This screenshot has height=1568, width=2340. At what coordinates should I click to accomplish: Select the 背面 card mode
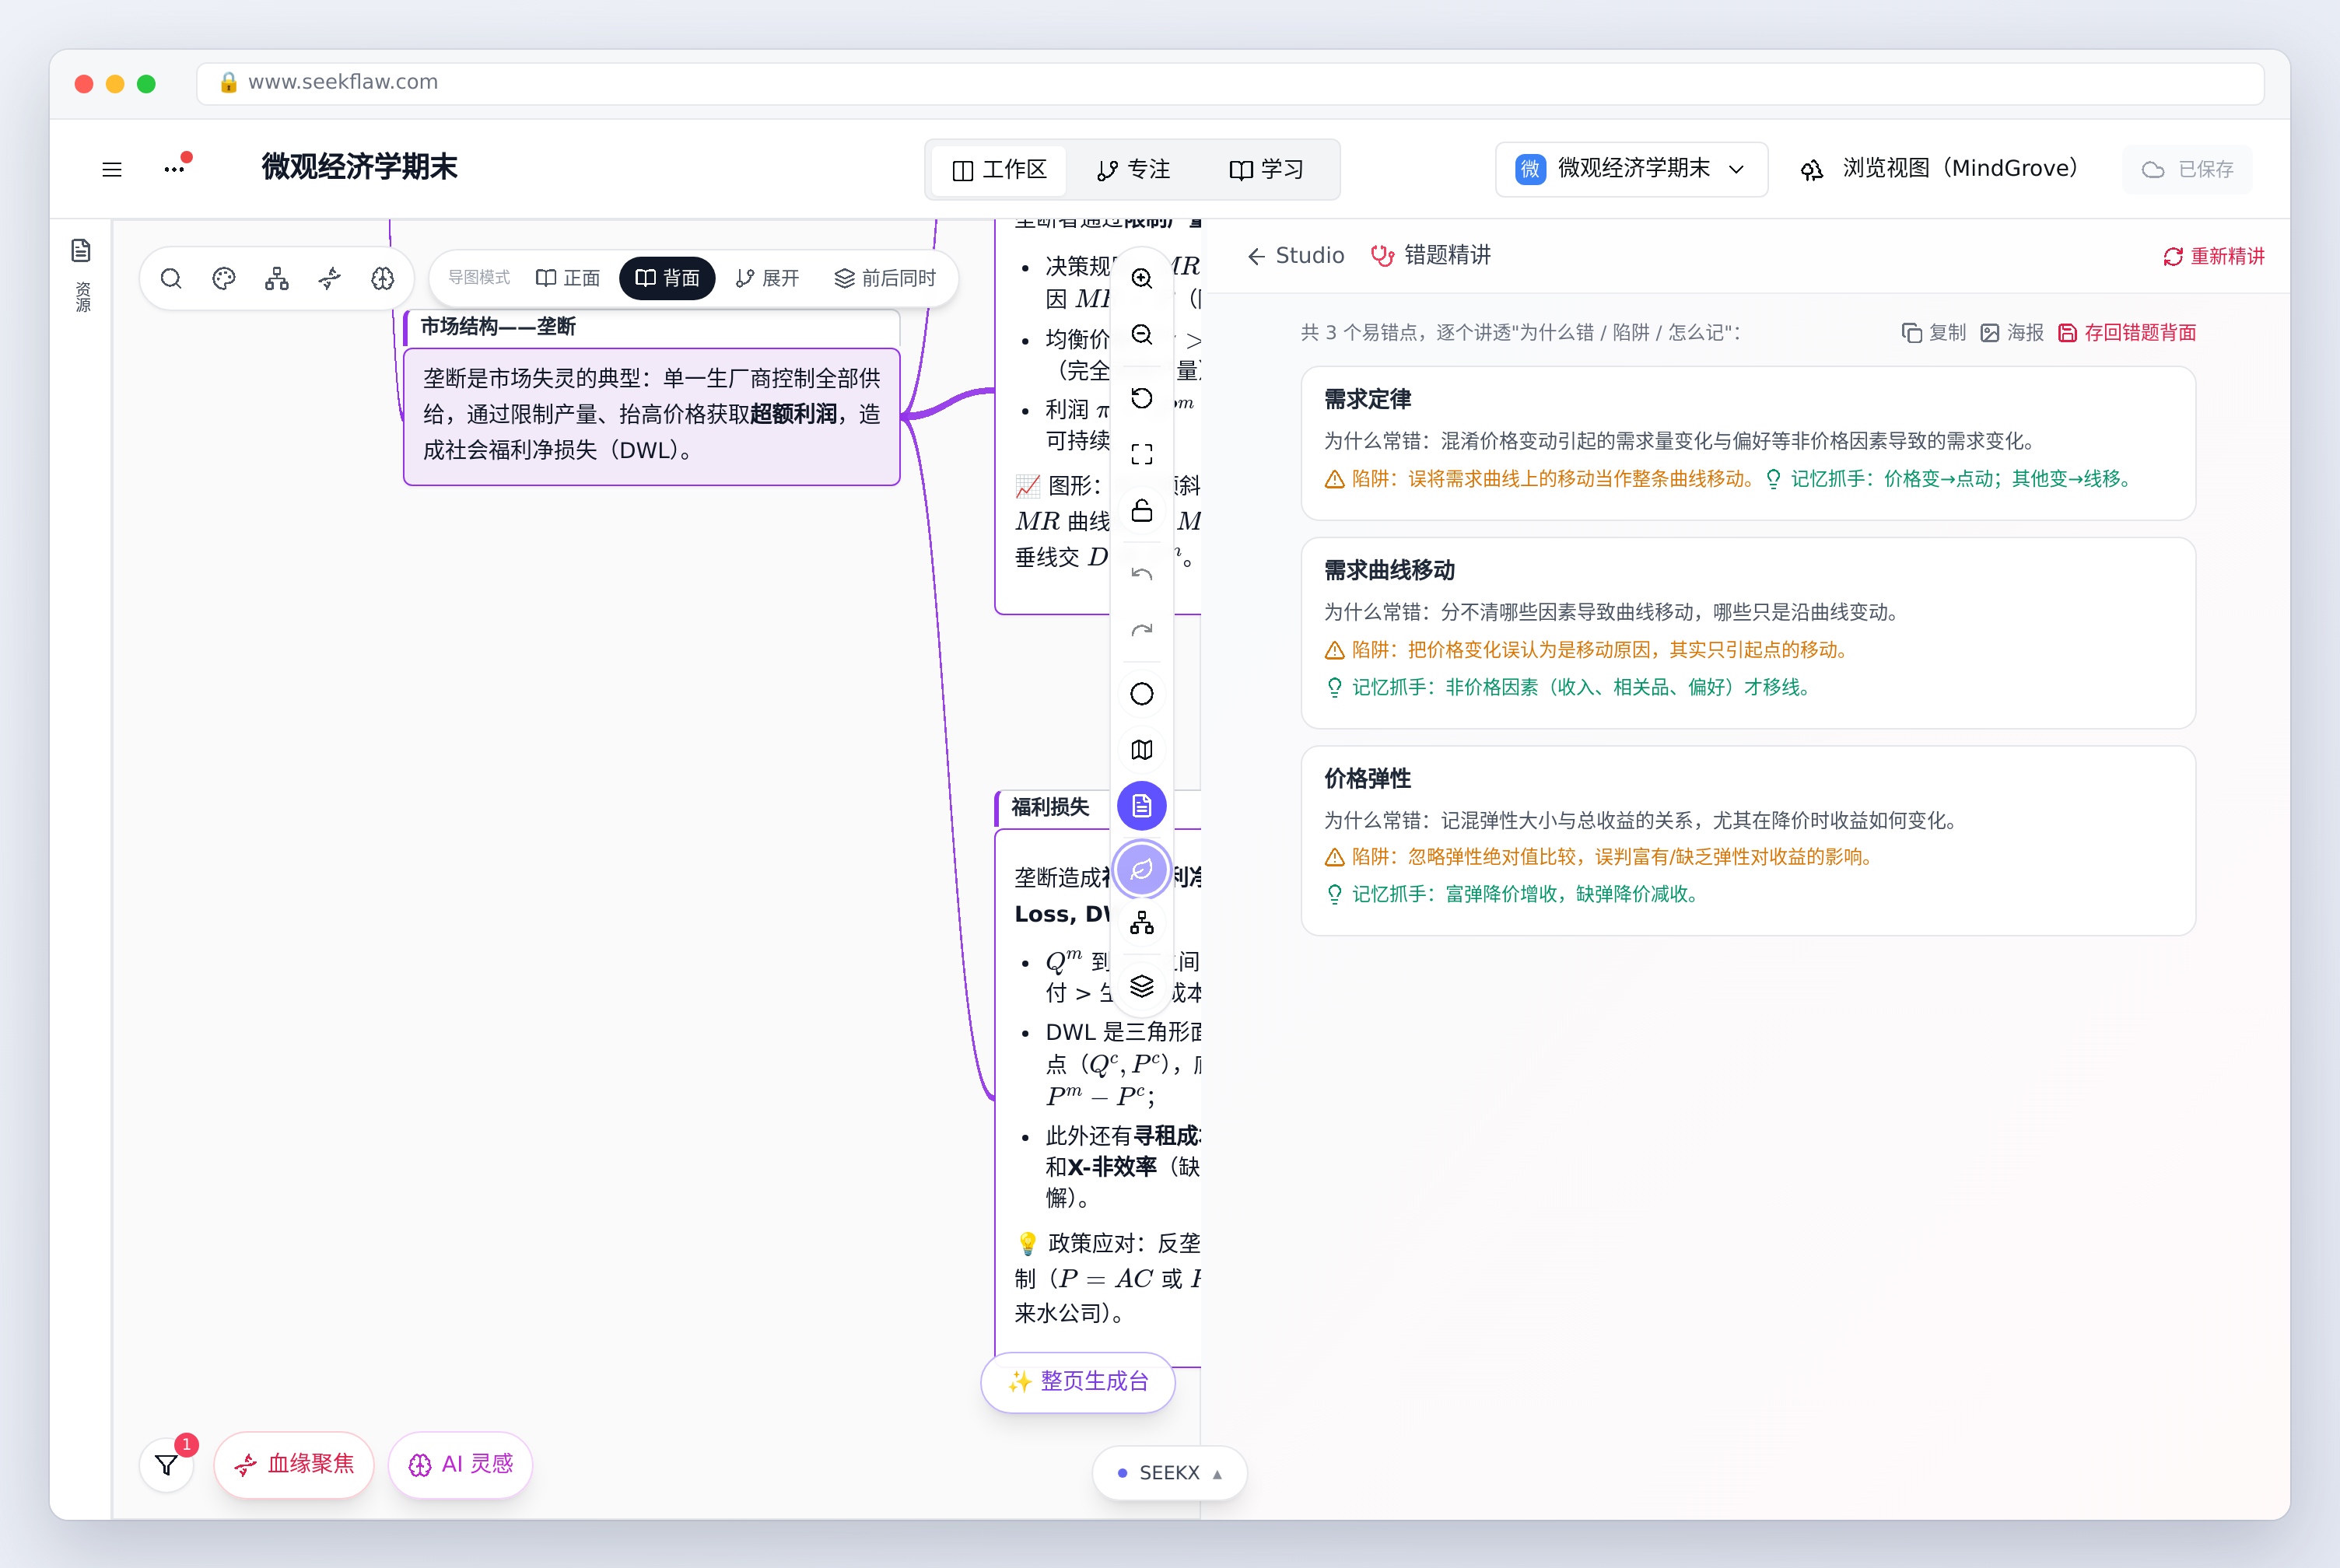pyautogui.click(x=667, y=278)
